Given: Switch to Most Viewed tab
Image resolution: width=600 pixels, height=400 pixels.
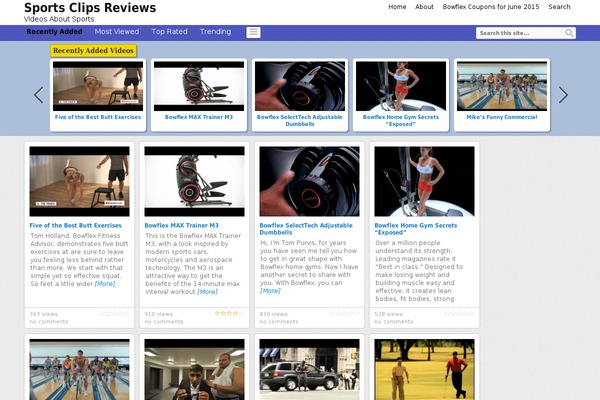Looking at the screenshot, I should click(x=117, y=32).
